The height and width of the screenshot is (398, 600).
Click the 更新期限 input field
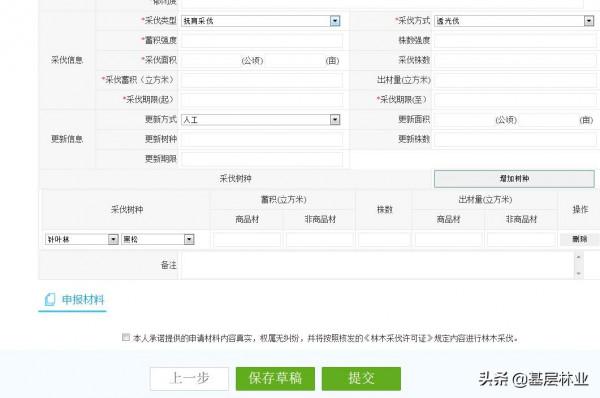(262, 159)
